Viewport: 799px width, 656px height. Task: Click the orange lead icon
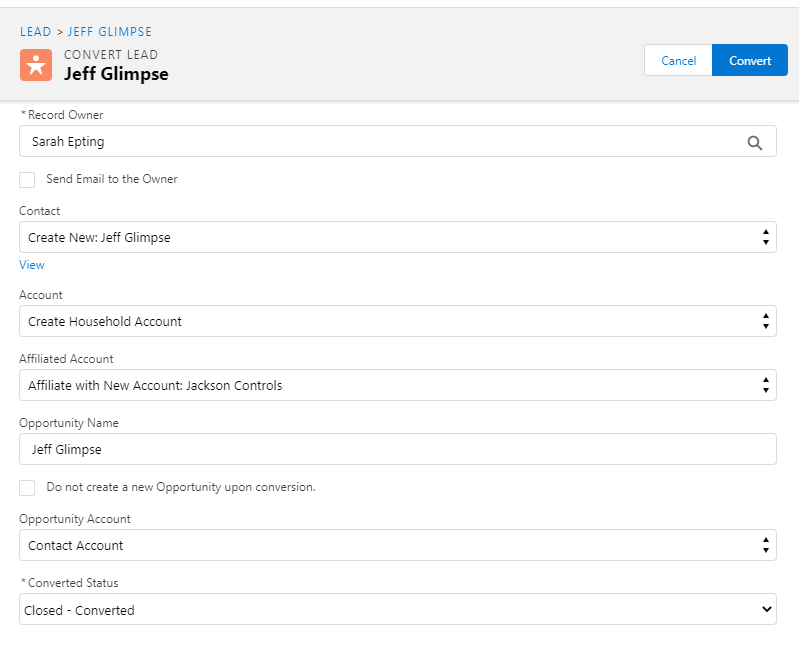[36, 65]
